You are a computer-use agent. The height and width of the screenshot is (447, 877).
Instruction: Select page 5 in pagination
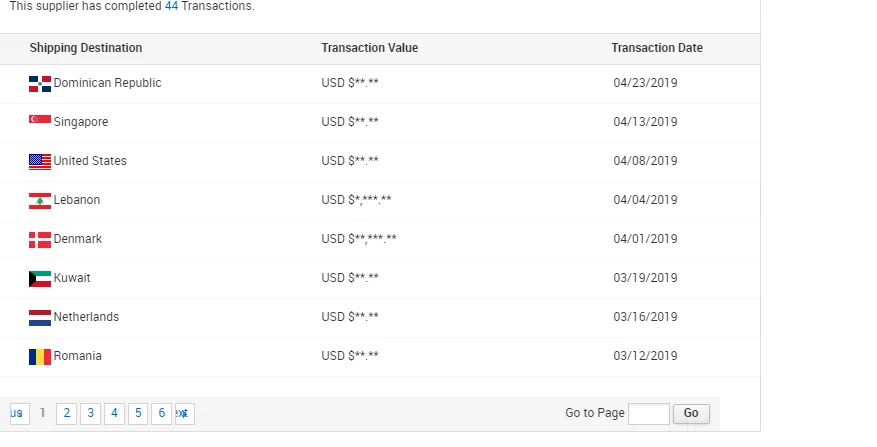click(138, 413)
